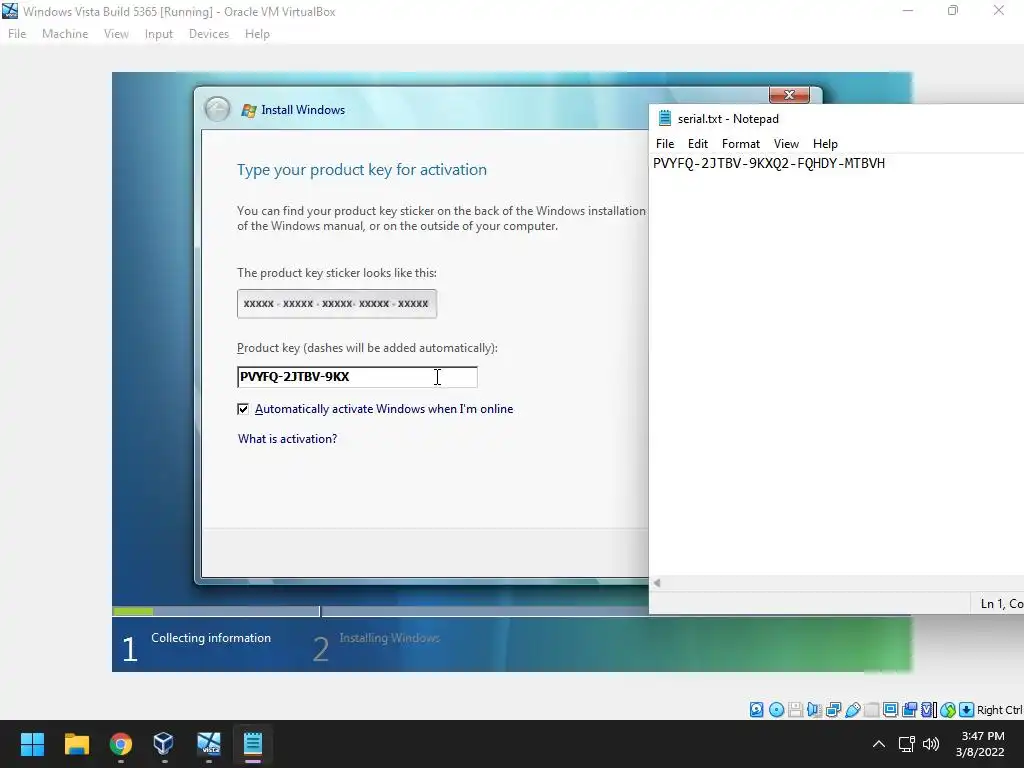Open volume control in system tray
1024x768 pixels.
click(x=931, y=743)
